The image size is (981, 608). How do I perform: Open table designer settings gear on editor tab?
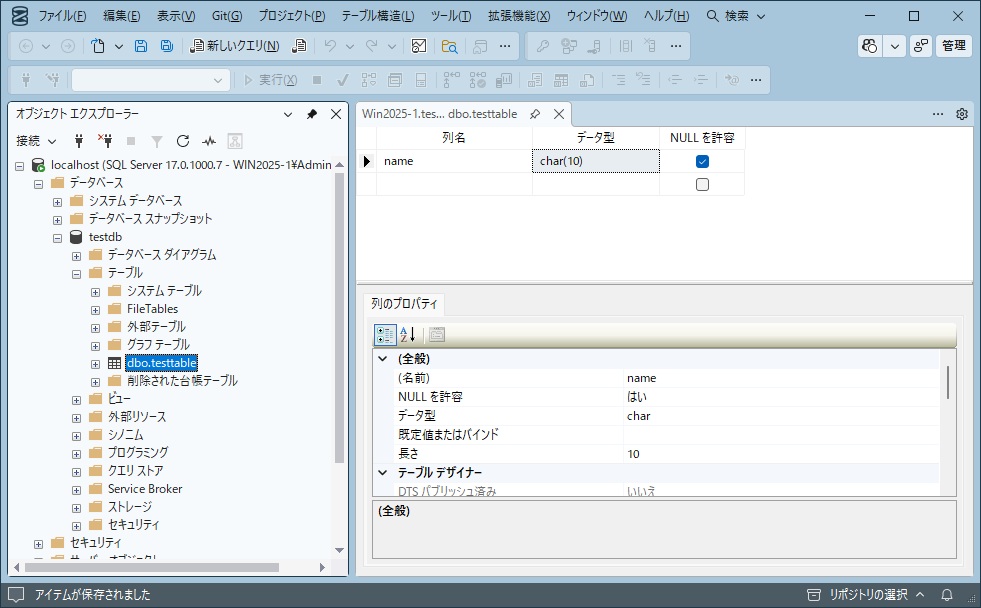pyautogui.click(x=960, y=114)
